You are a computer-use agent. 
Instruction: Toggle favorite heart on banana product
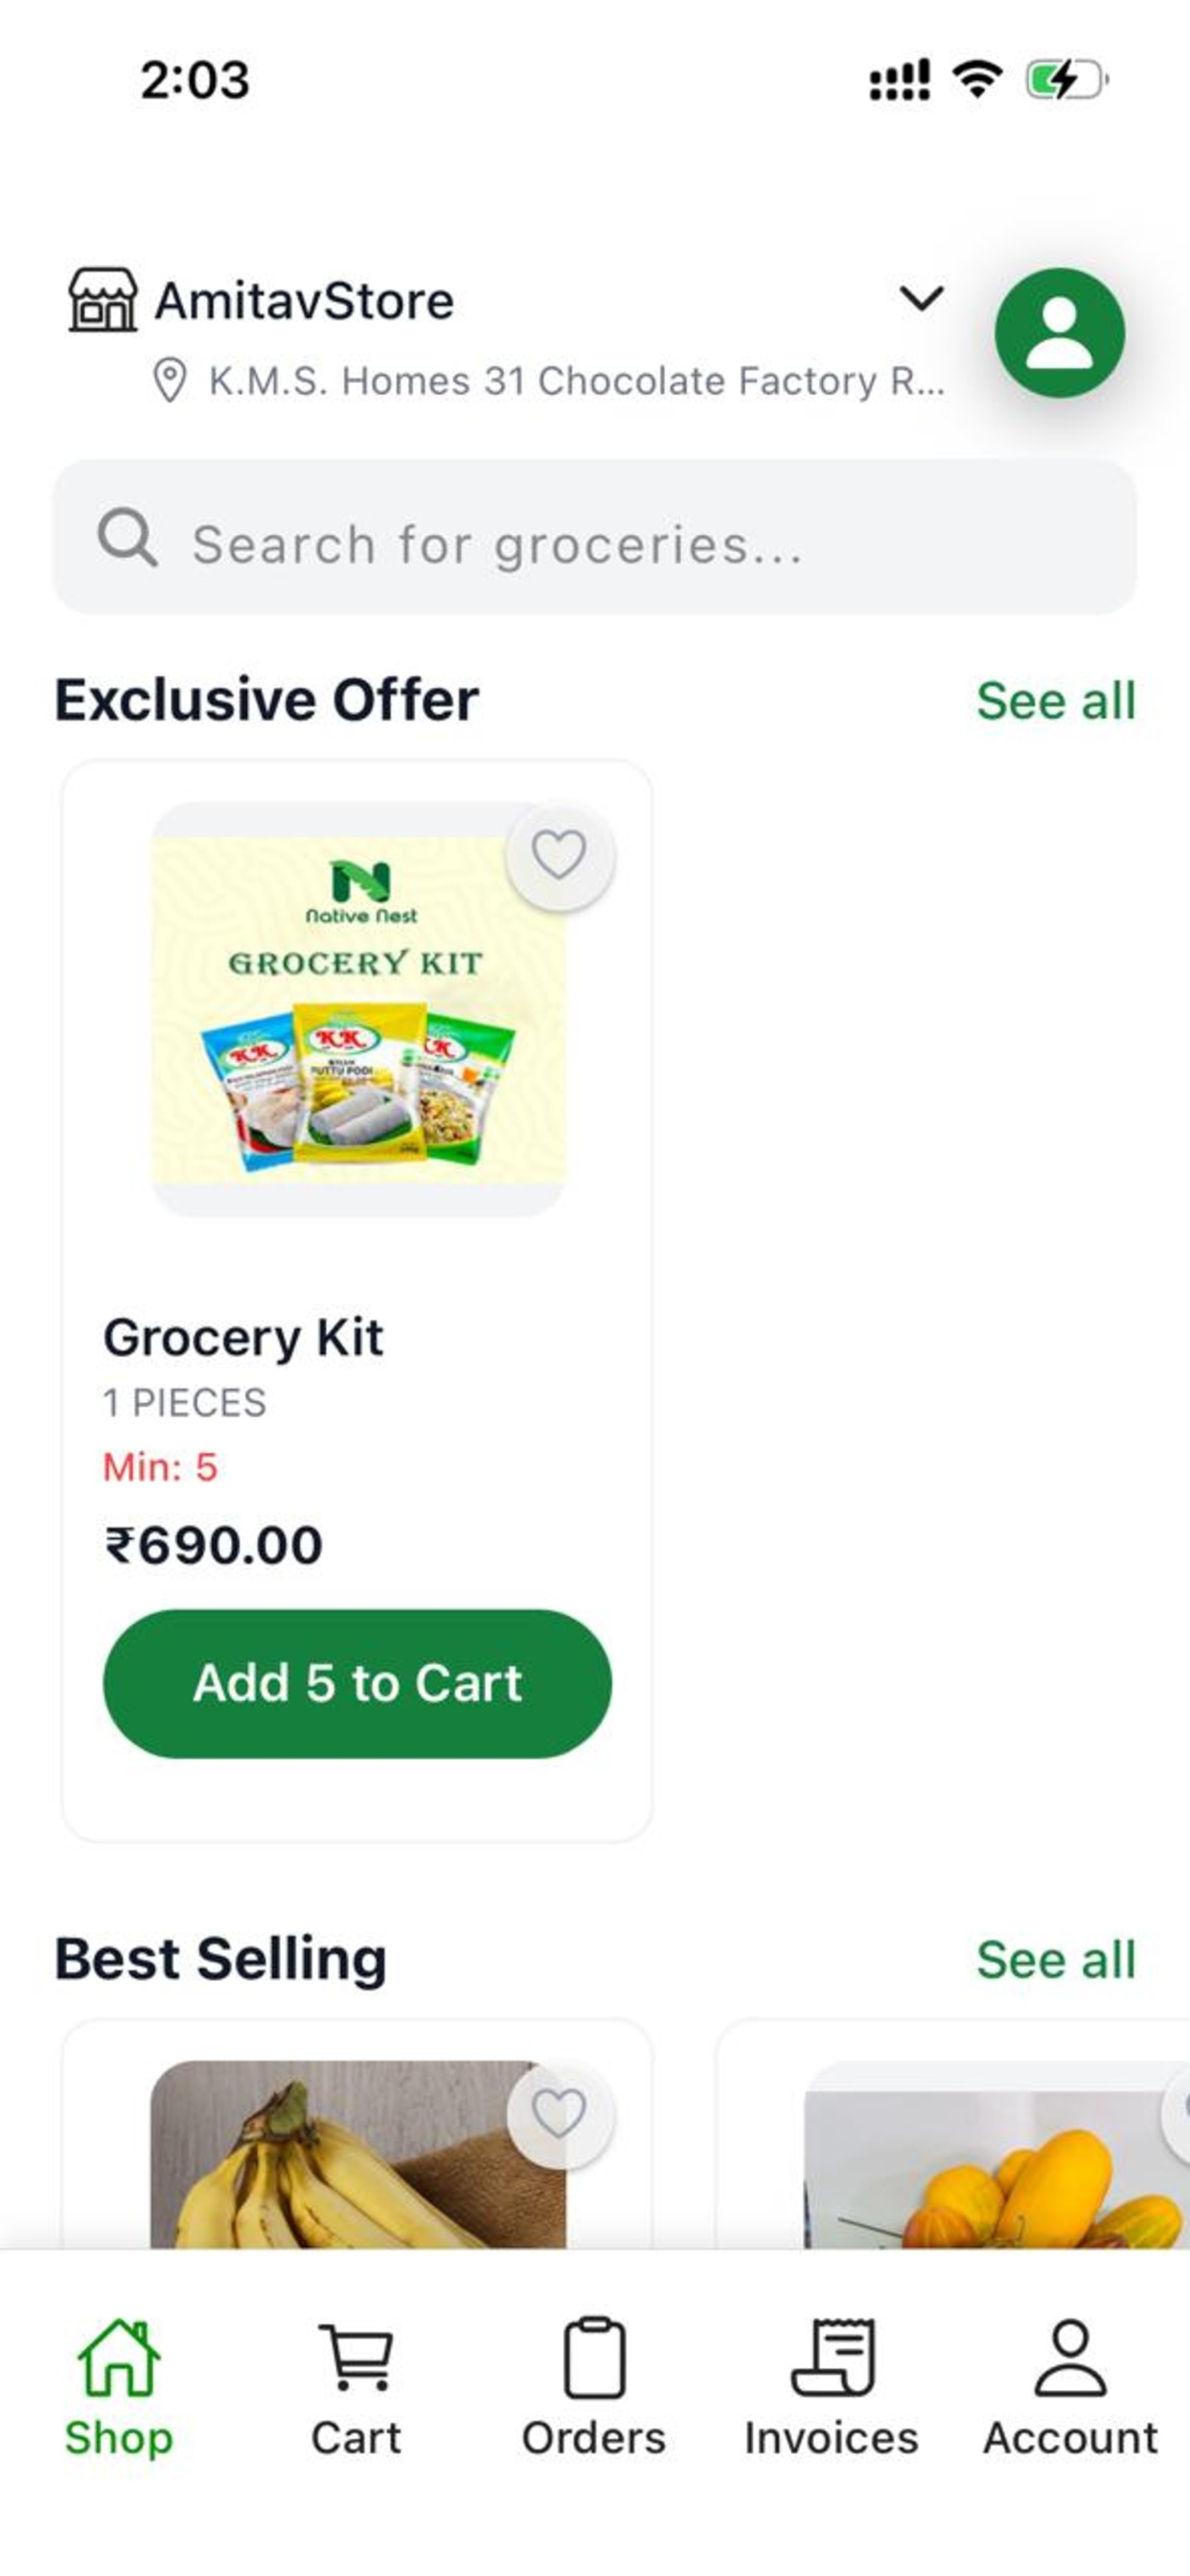click(x=559, y=2113)
